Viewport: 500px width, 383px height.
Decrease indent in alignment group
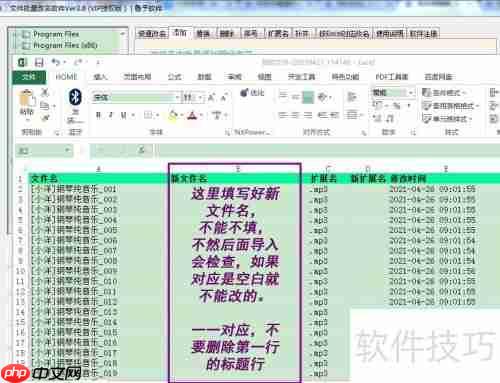pyautogui.click(x=322, y=115)
